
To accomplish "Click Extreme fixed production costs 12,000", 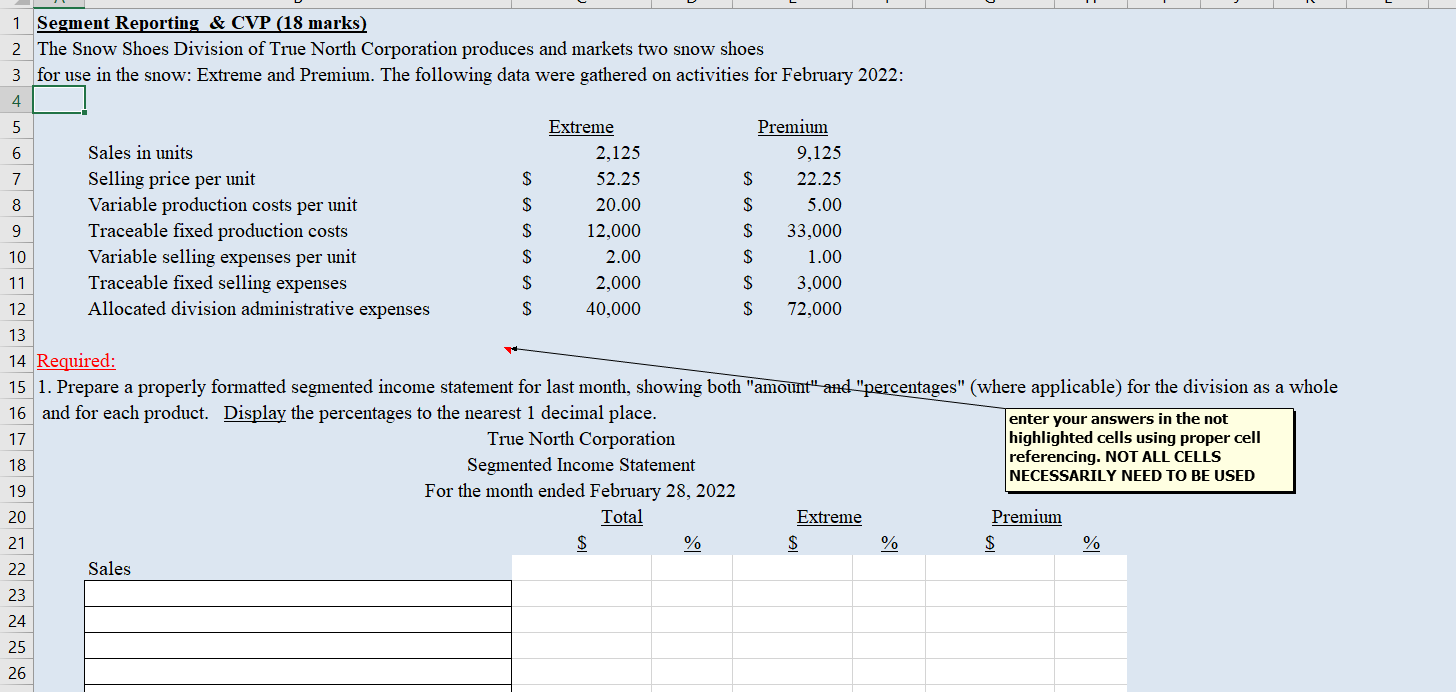I will [x=614, y=231].
